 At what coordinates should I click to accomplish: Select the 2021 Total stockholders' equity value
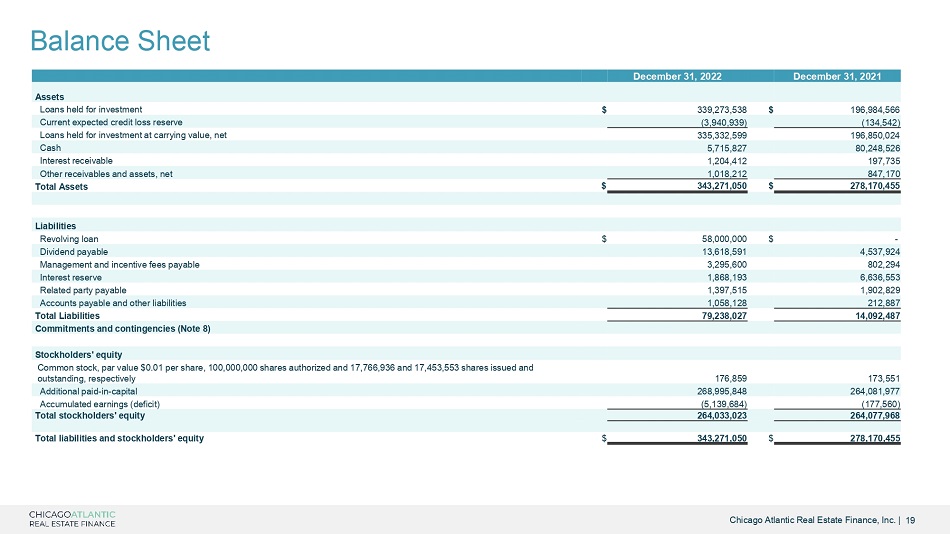875,416
